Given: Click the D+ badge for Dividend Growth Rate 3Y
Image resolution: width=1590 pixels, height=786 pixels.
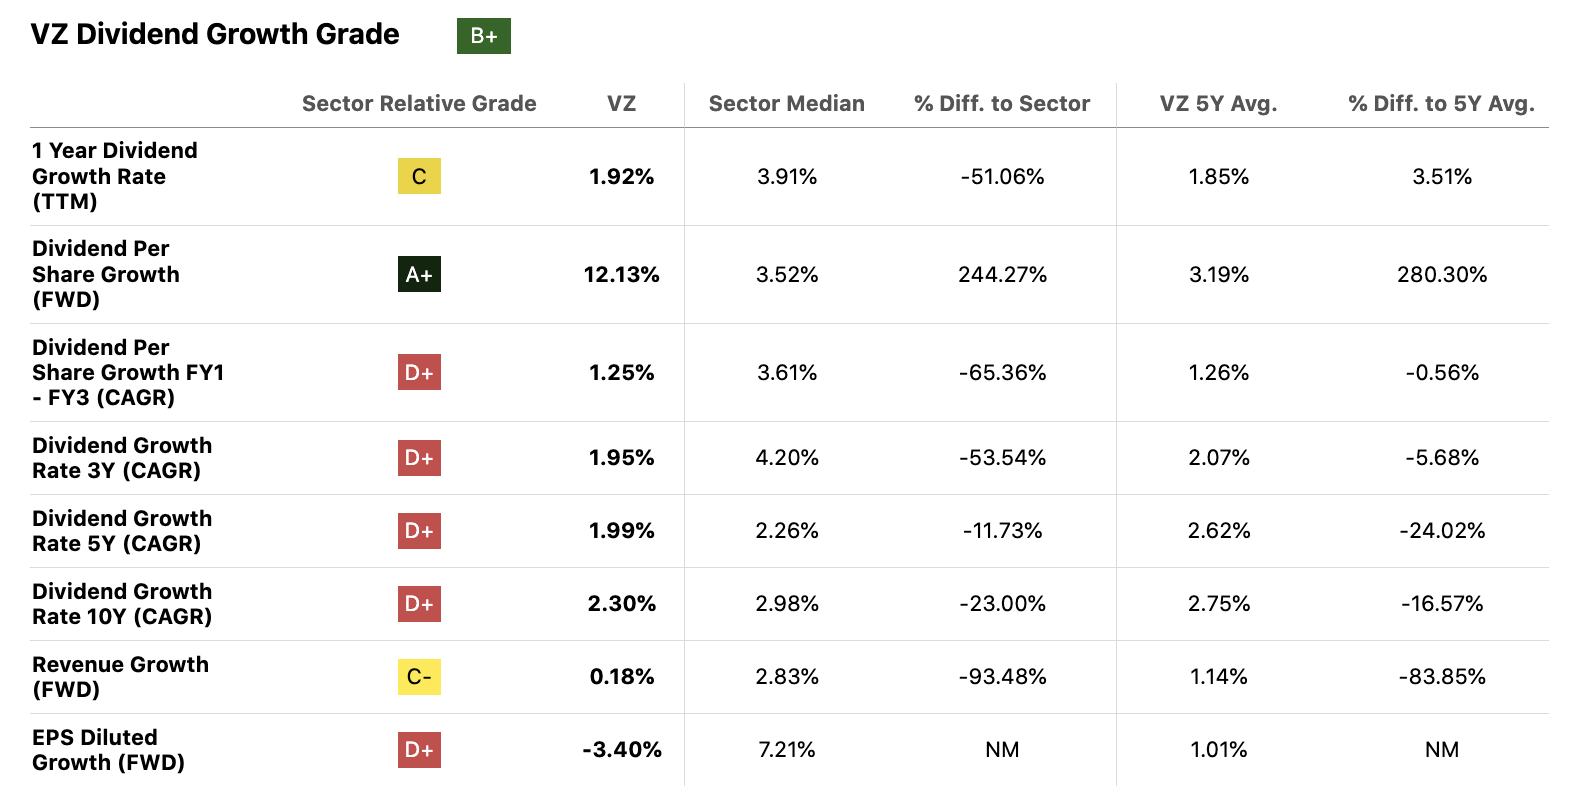Looking at the screenshot, I should pos(419,457).
